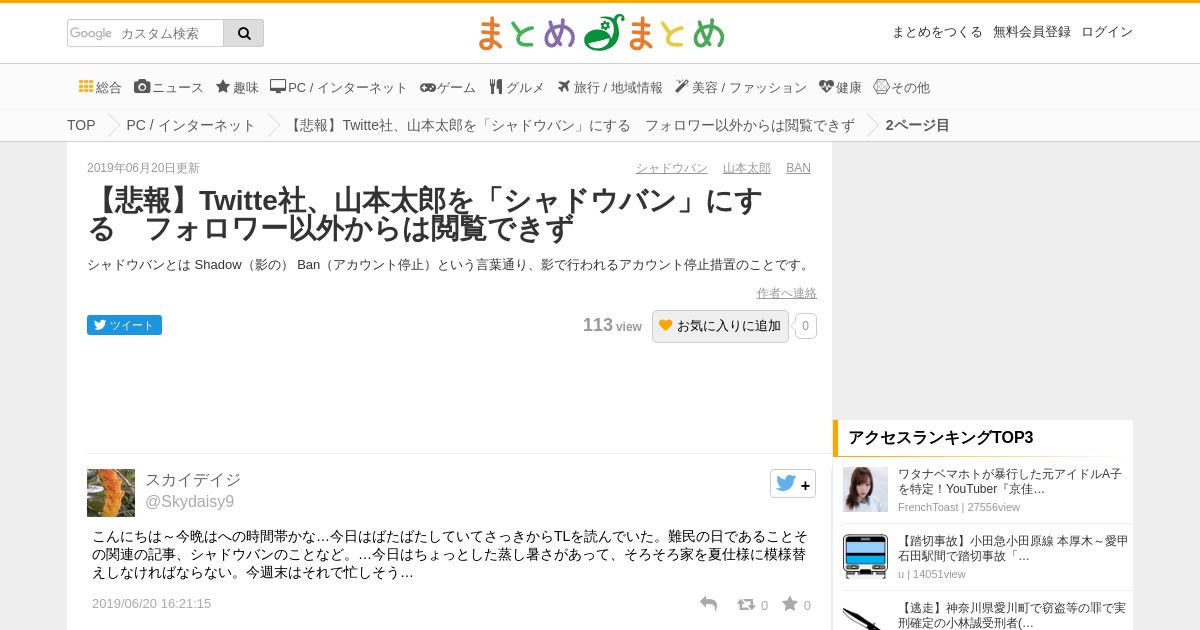The image size is (1200, 630).
Task: Open 【踏切事故】小田急小田原線 article title
Action: (x=1013, y=548)
